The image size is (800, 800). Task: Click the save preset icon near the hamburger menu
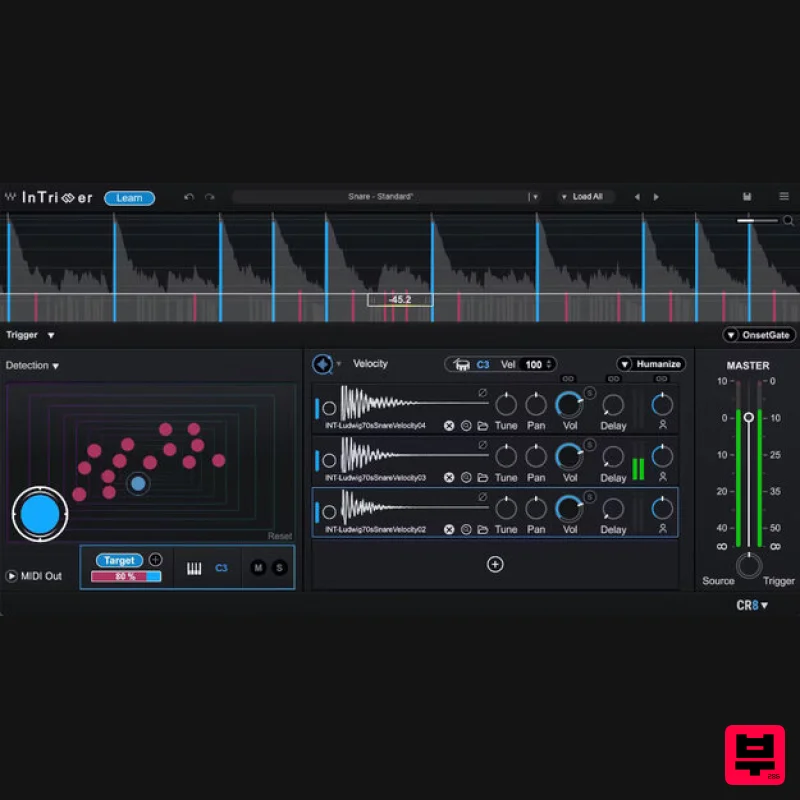point(747,196)
